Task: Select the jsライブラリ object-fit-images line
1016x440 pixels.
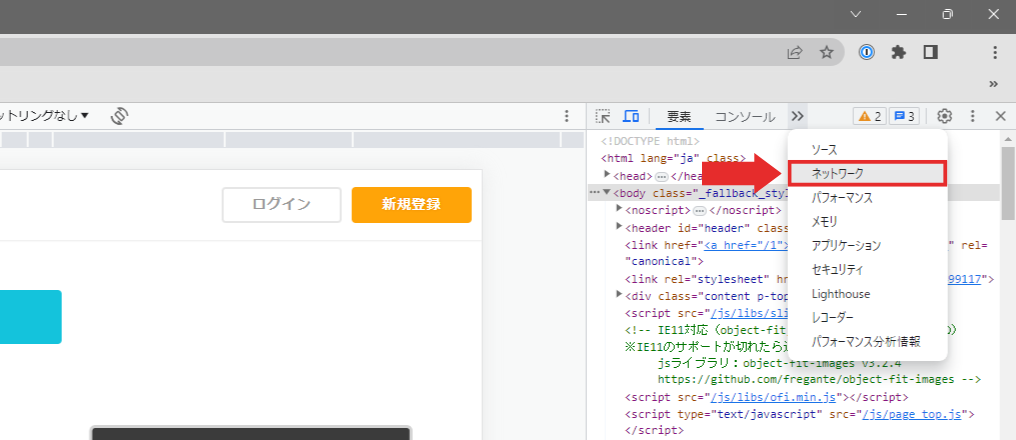Action: point(779,363)
